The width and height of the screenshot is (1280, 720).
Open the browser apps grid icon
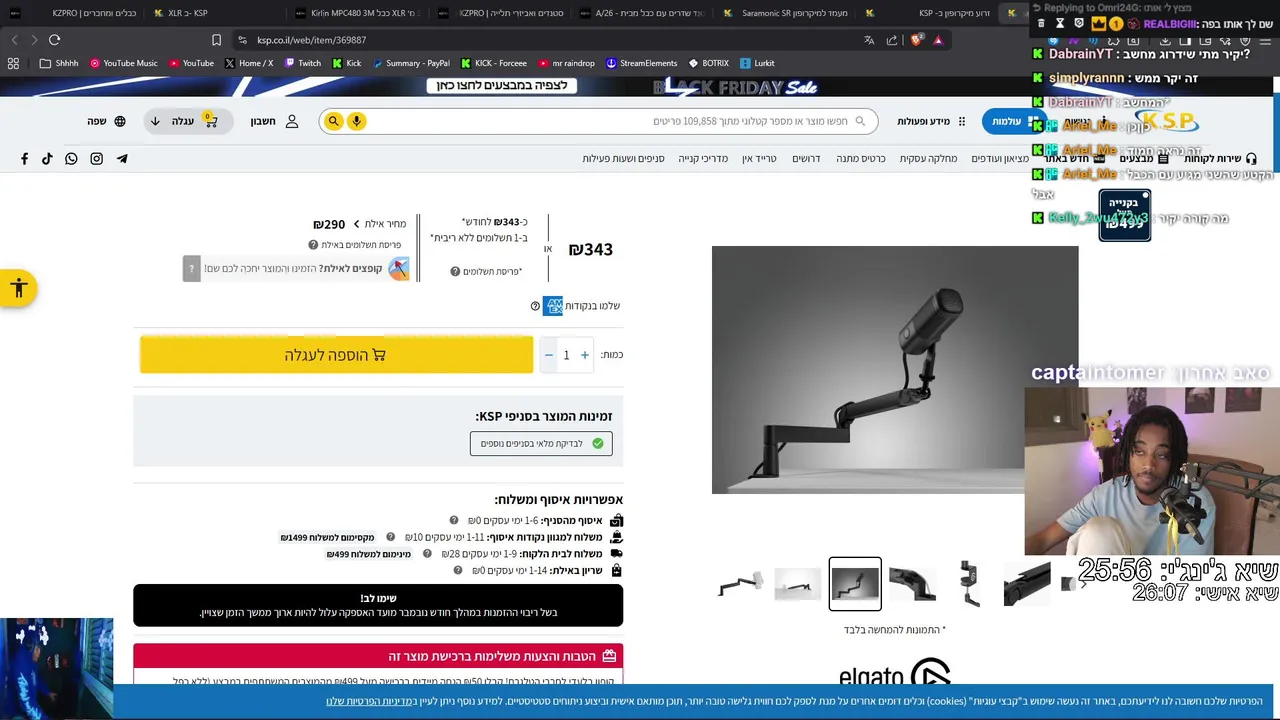click(x=13, y=63)
